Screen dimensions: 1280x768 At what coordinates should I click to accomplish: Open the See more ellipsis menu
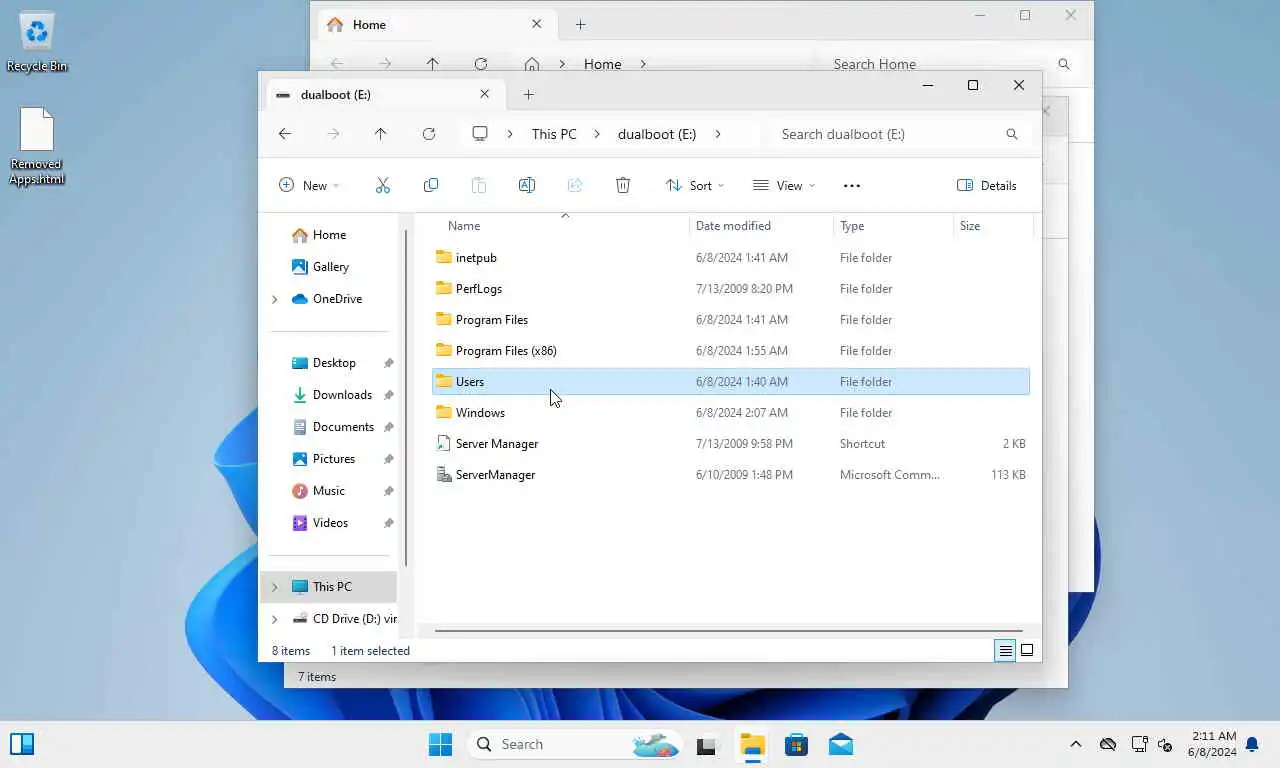pyautogui.click(x=852, y=185)
